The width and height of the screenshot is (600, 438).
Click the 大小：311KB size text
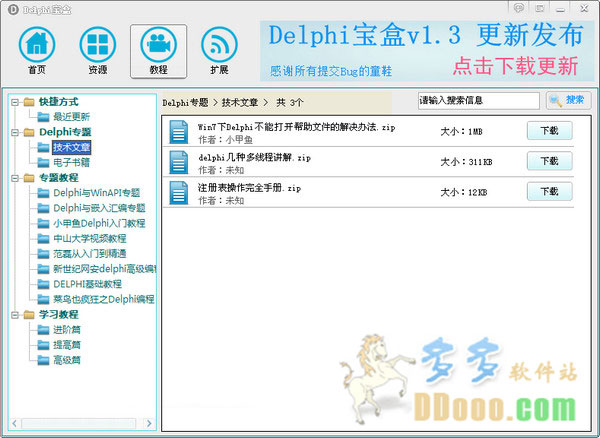click(466, 162)
